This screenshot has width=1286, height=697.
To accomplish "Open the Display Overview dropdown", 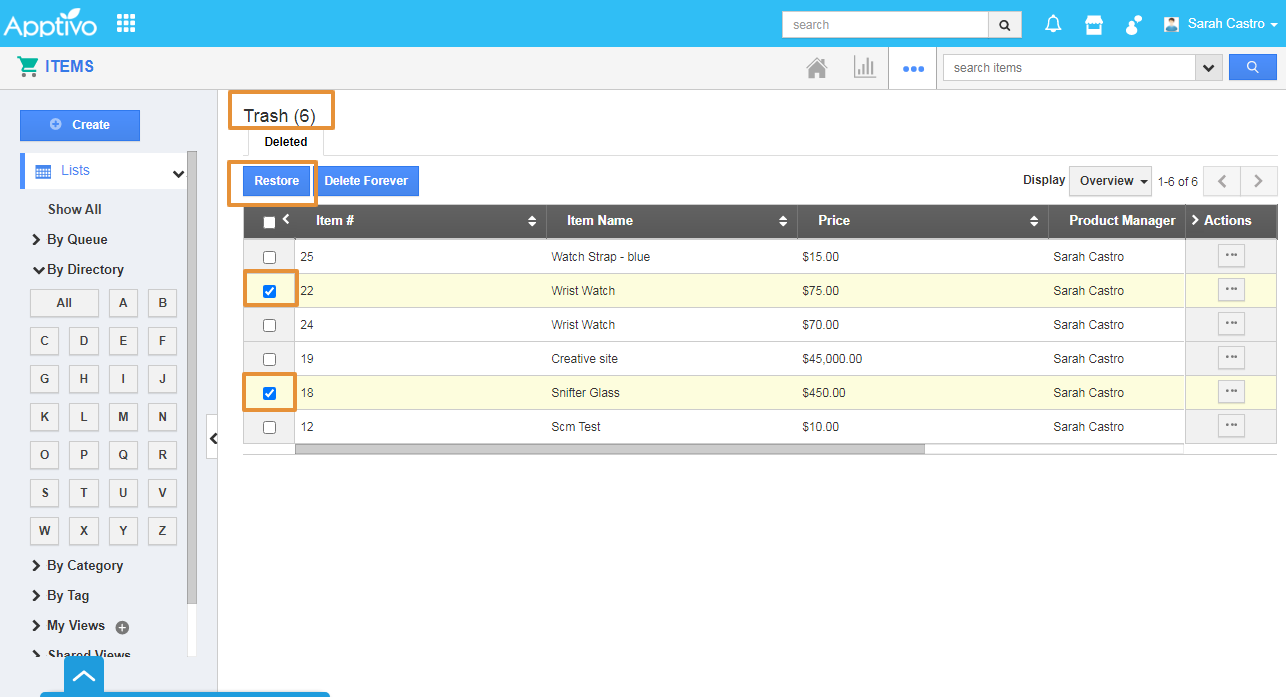I will pos(1110,181).
